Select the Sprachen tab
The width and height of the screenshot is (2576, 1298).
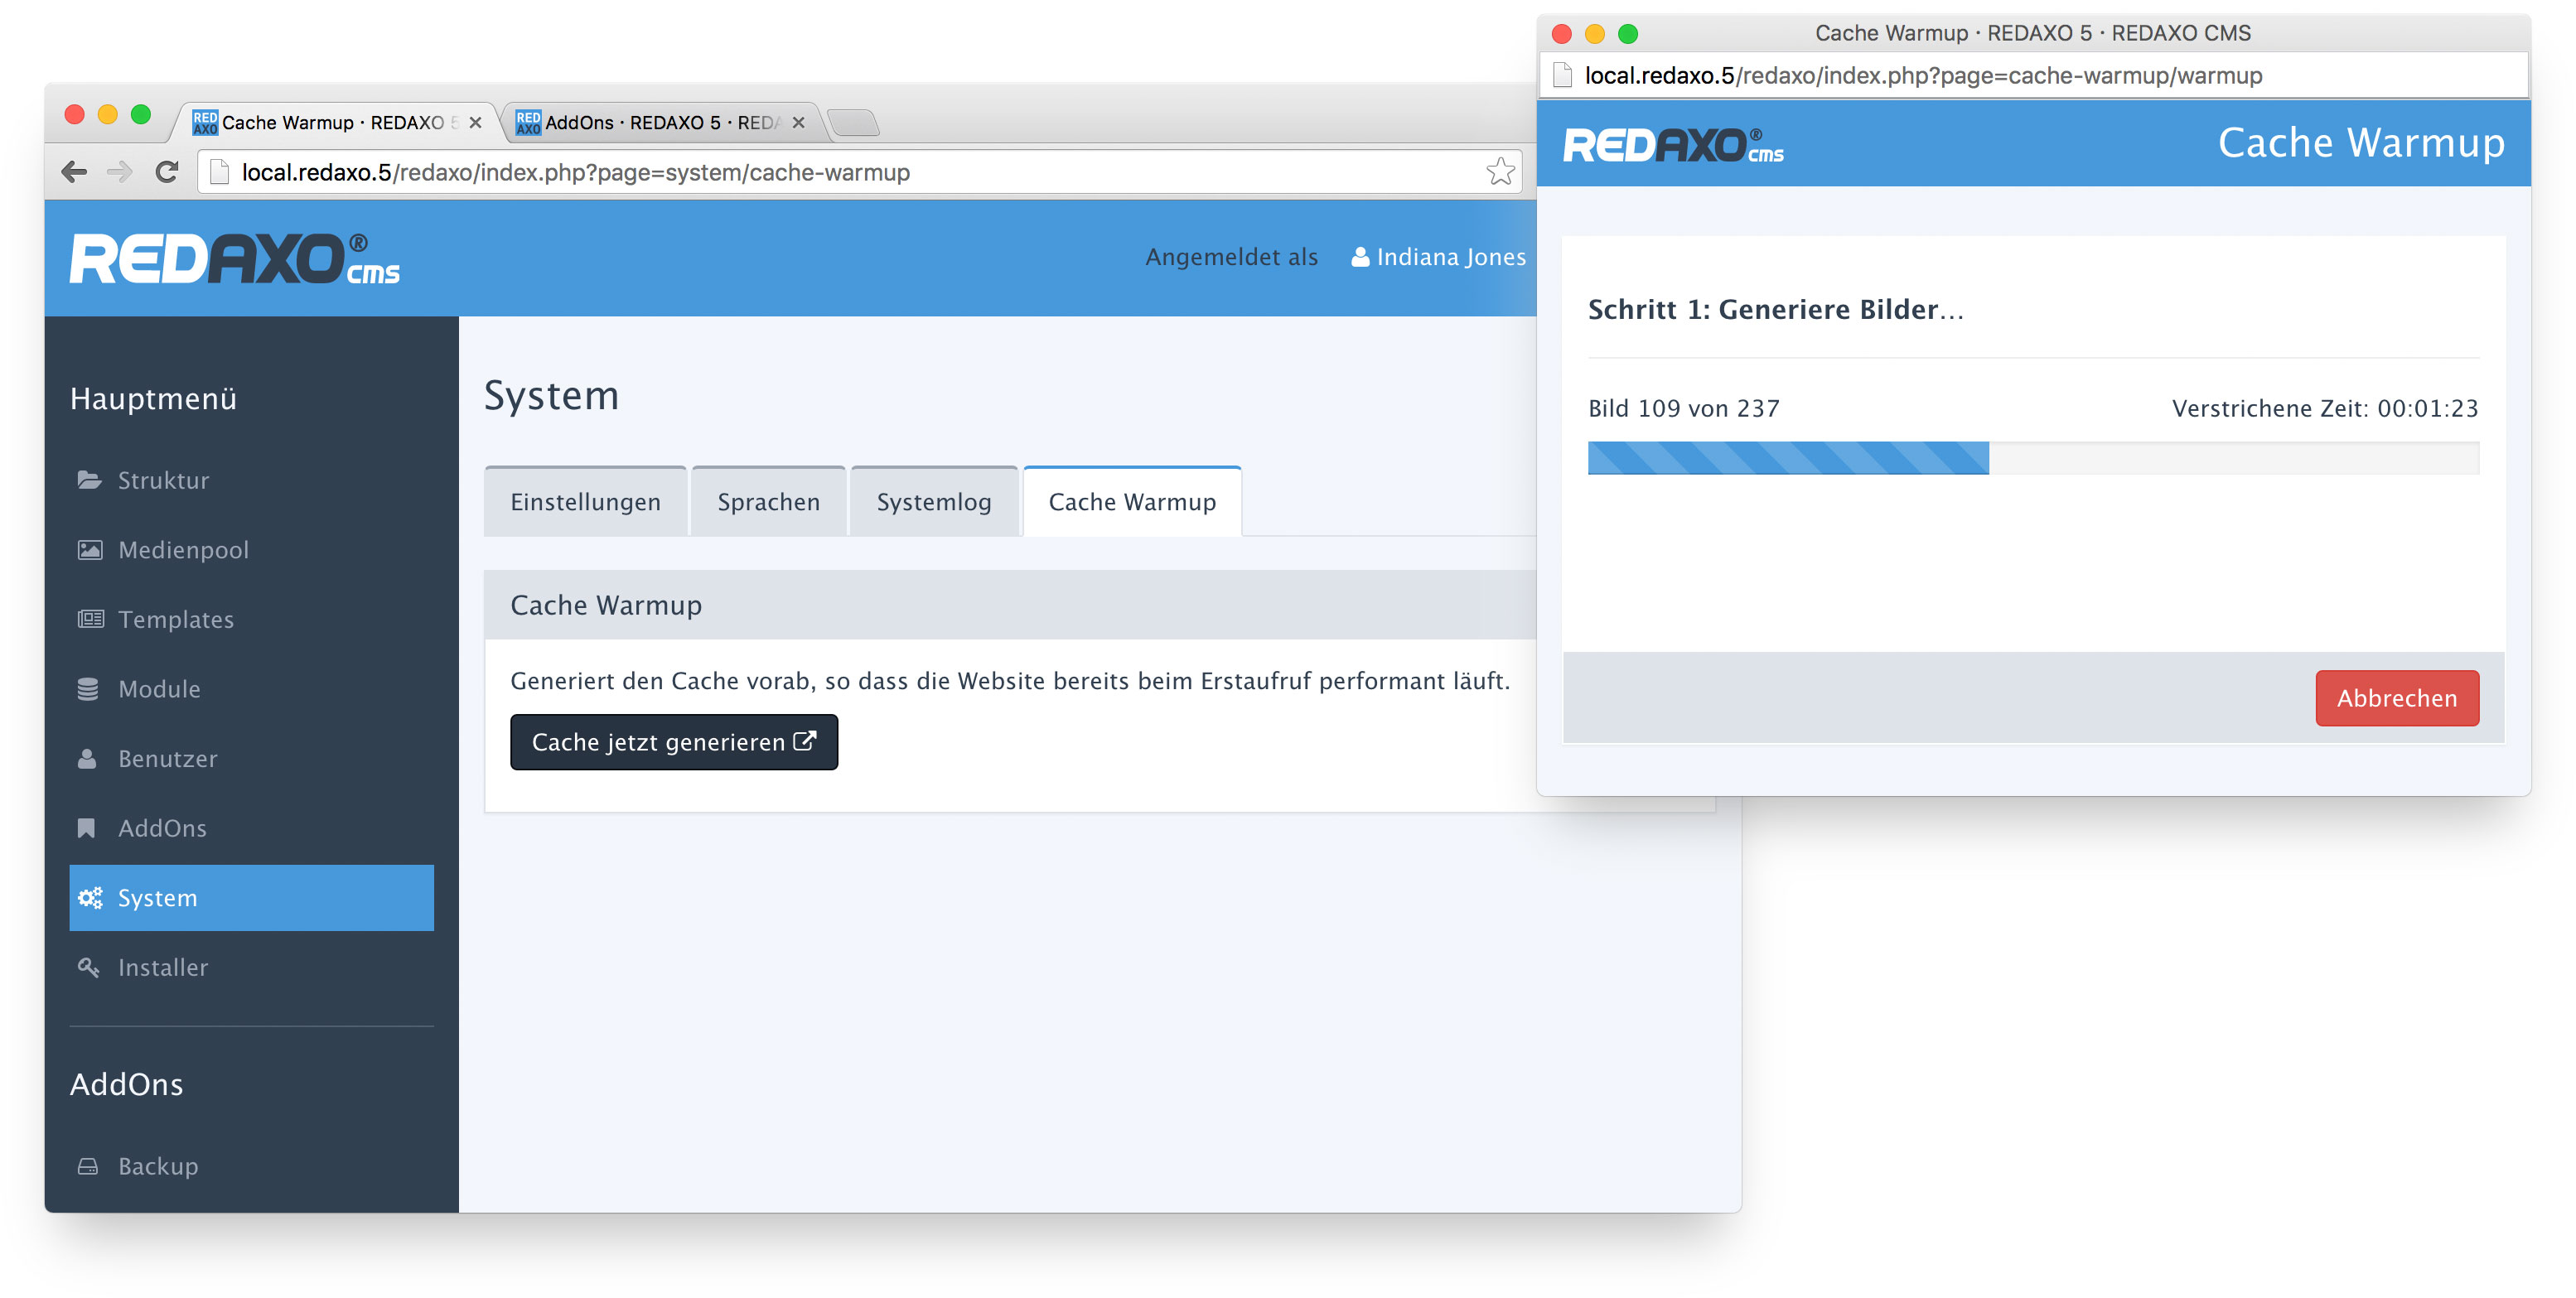pyautogui.click(x=768, y=502)
